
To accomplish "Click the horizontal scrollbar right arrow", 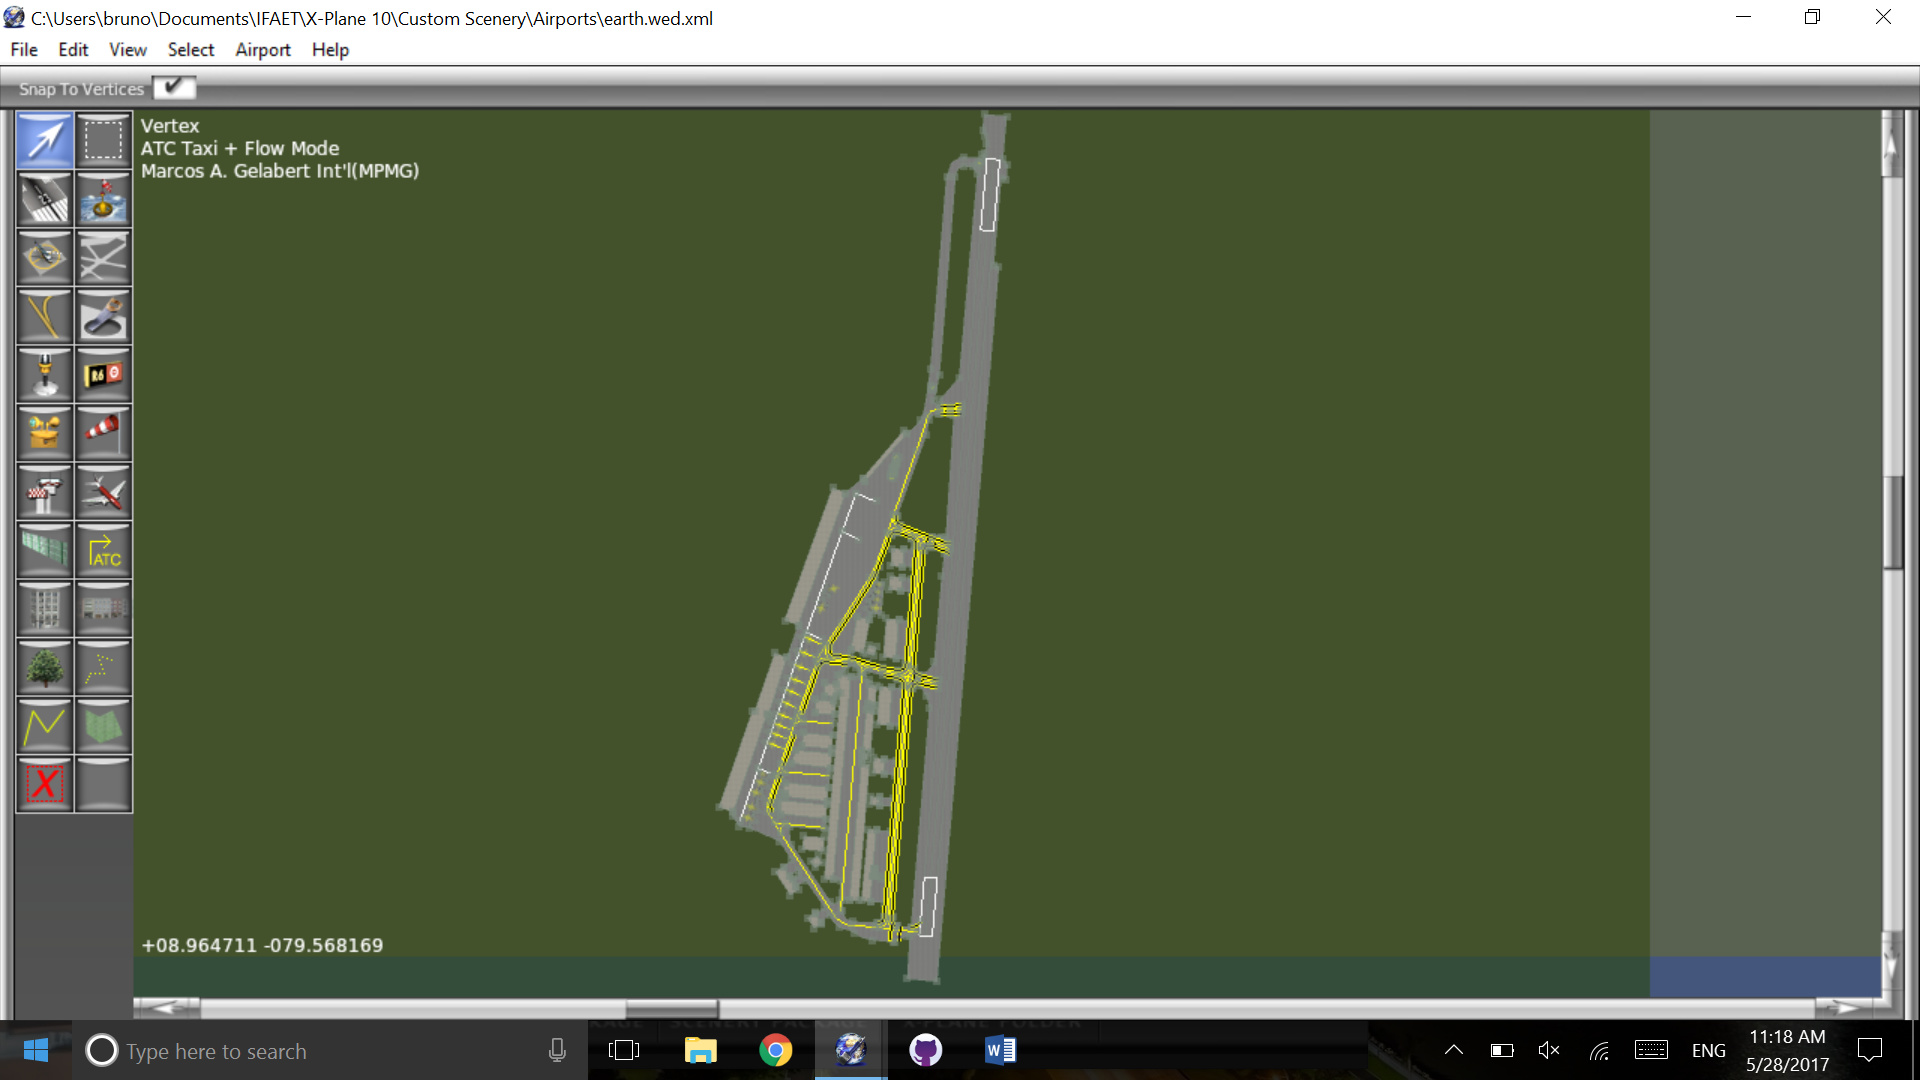I will (1843, 1006).
